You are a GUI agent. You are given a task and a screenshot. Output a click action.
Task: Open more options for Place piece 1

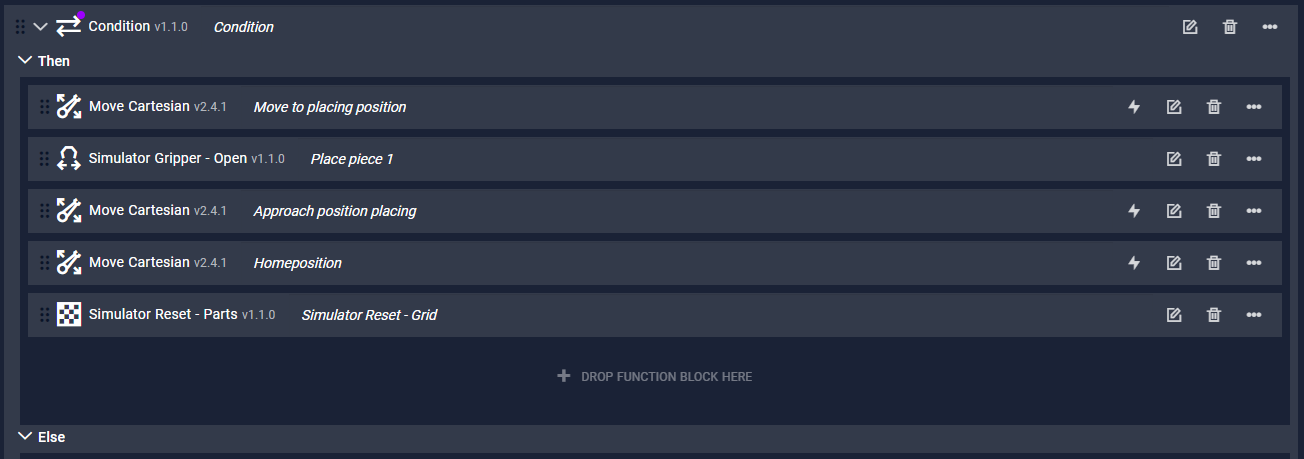pyautogui.click(x=1254, y=159)
